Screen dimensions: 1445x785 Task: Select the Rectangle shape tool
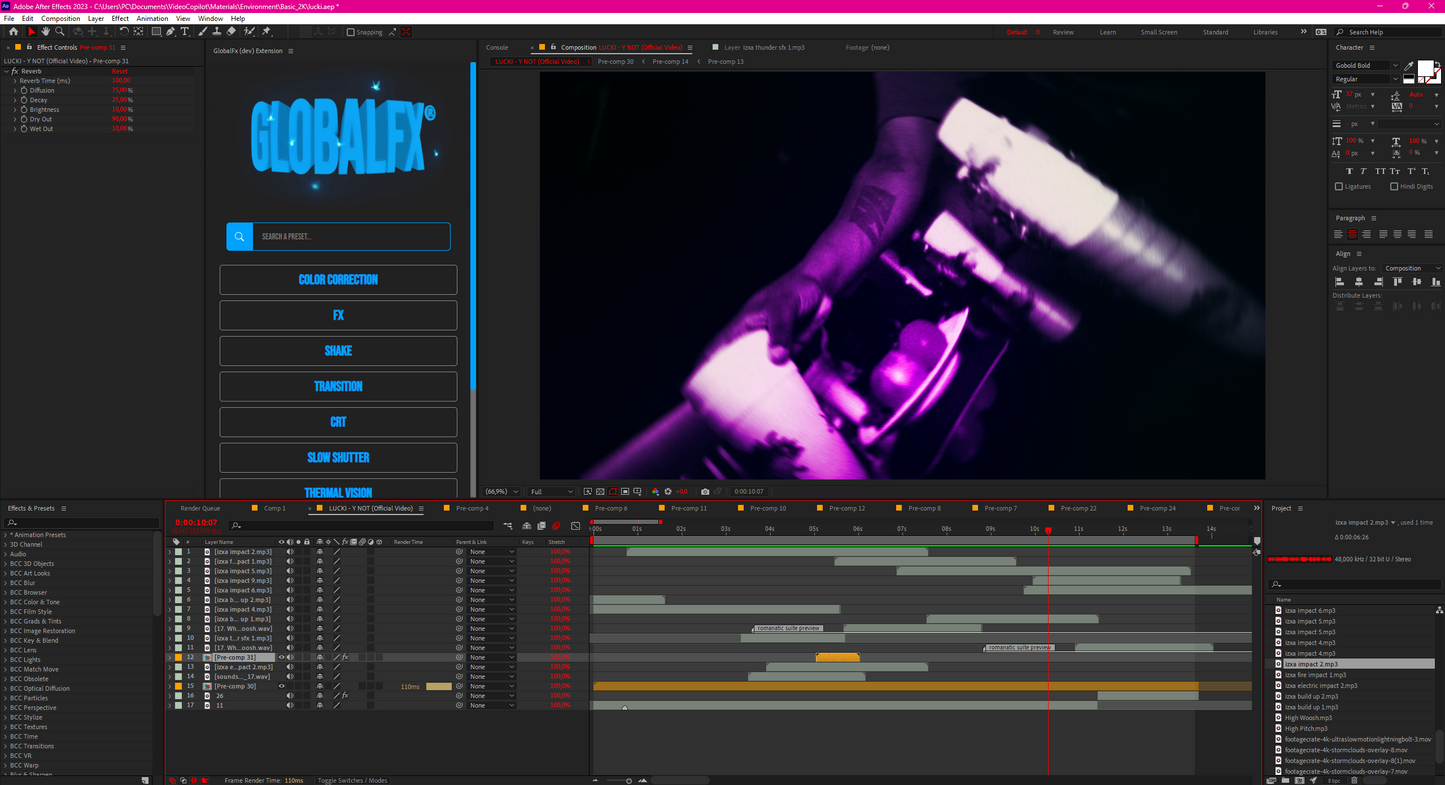coord(156,32)
